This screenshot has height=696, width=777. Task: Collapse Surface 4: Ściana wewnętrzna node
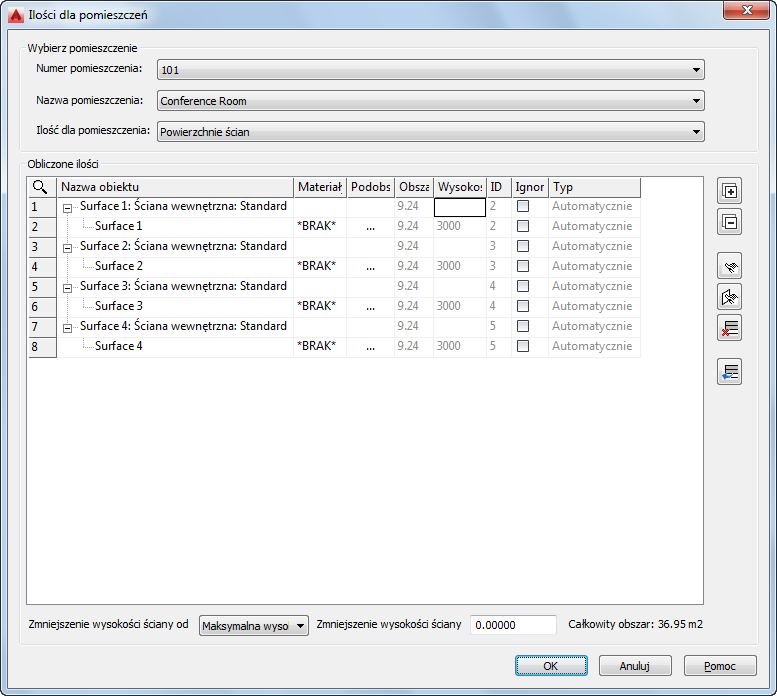pos(67,328)
